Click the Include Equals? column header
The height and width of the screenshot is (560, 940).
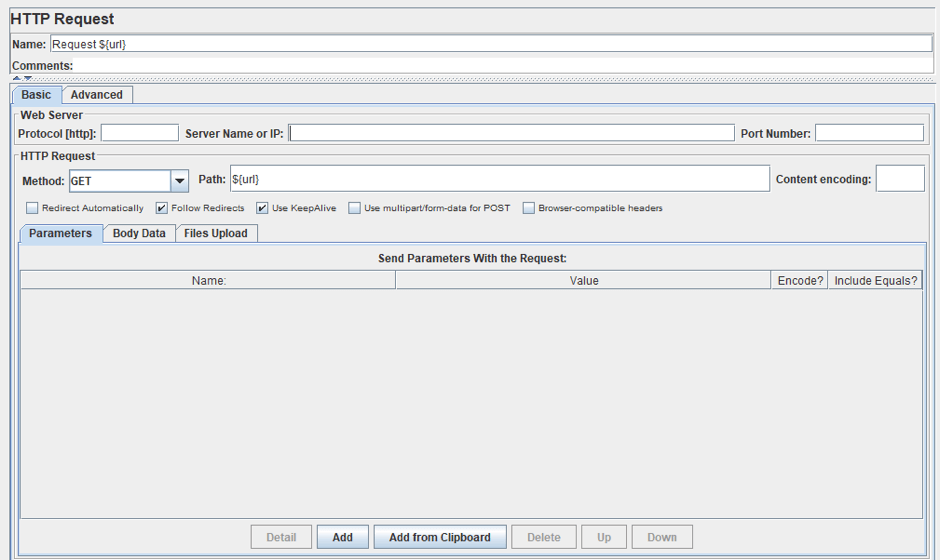click(875, 281)
